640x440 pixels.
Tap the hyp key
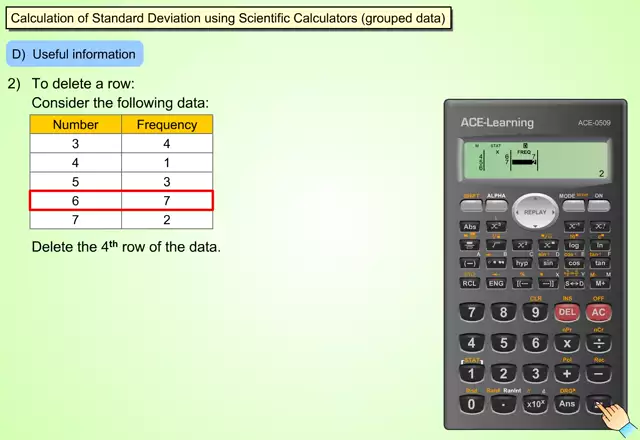coord(522,263)
